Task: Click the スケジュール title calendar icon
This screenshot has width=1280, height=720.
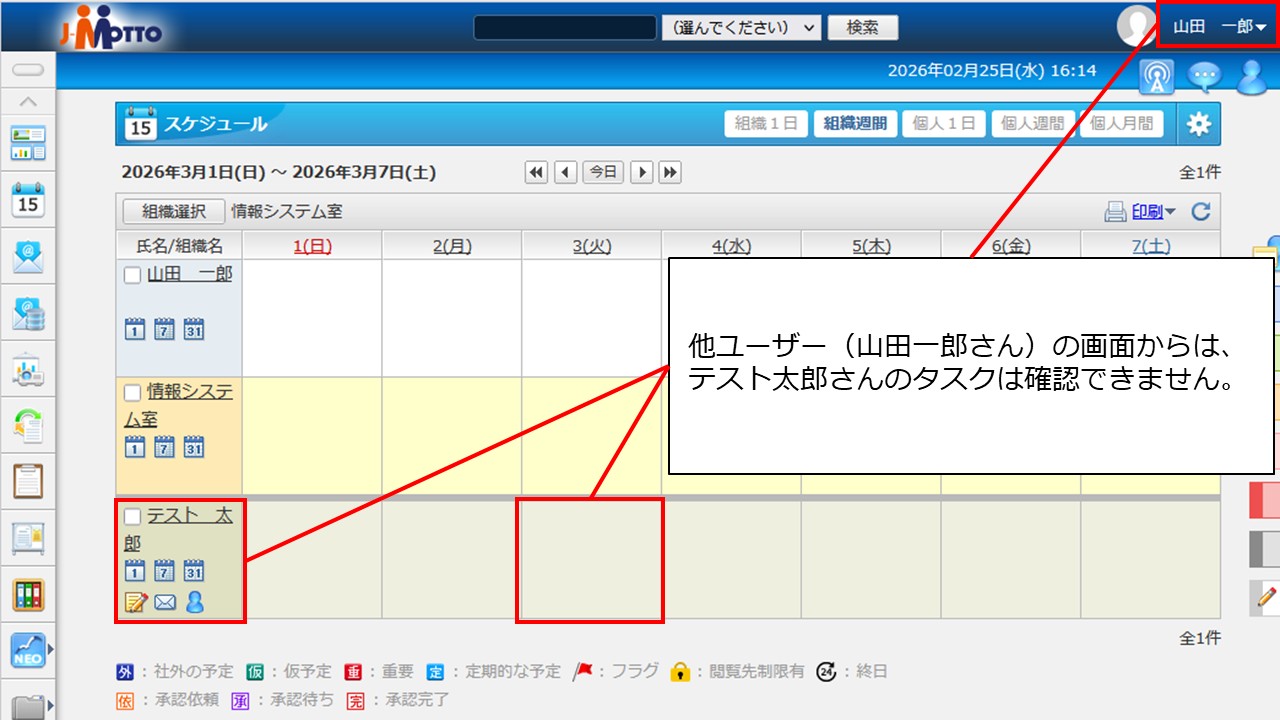Action: pos(141,123)
